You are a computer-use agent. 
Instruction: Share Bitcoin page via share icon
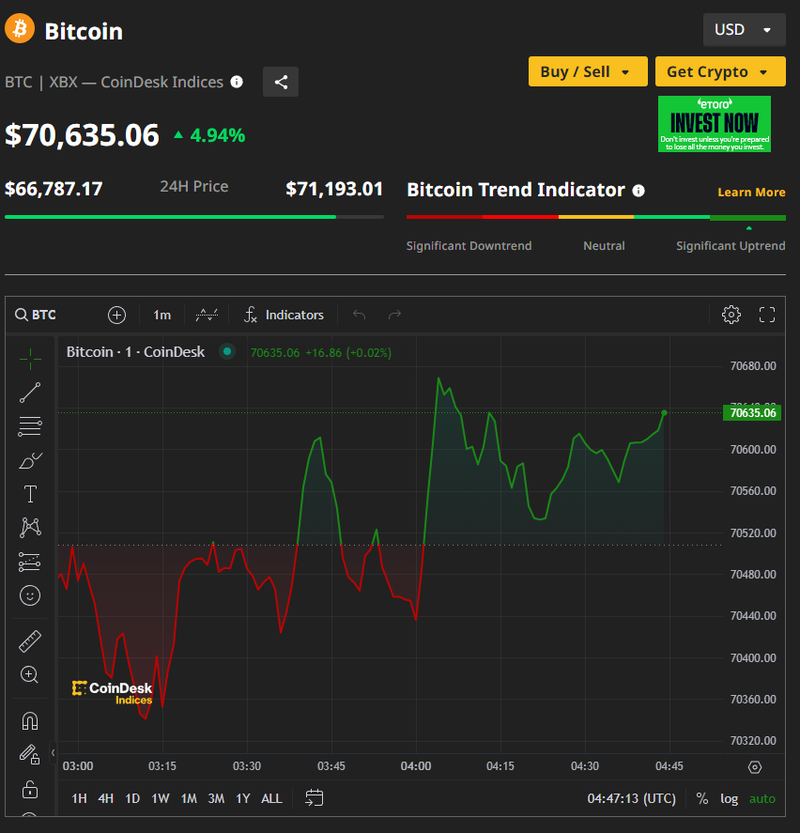[x=281, y=82]
